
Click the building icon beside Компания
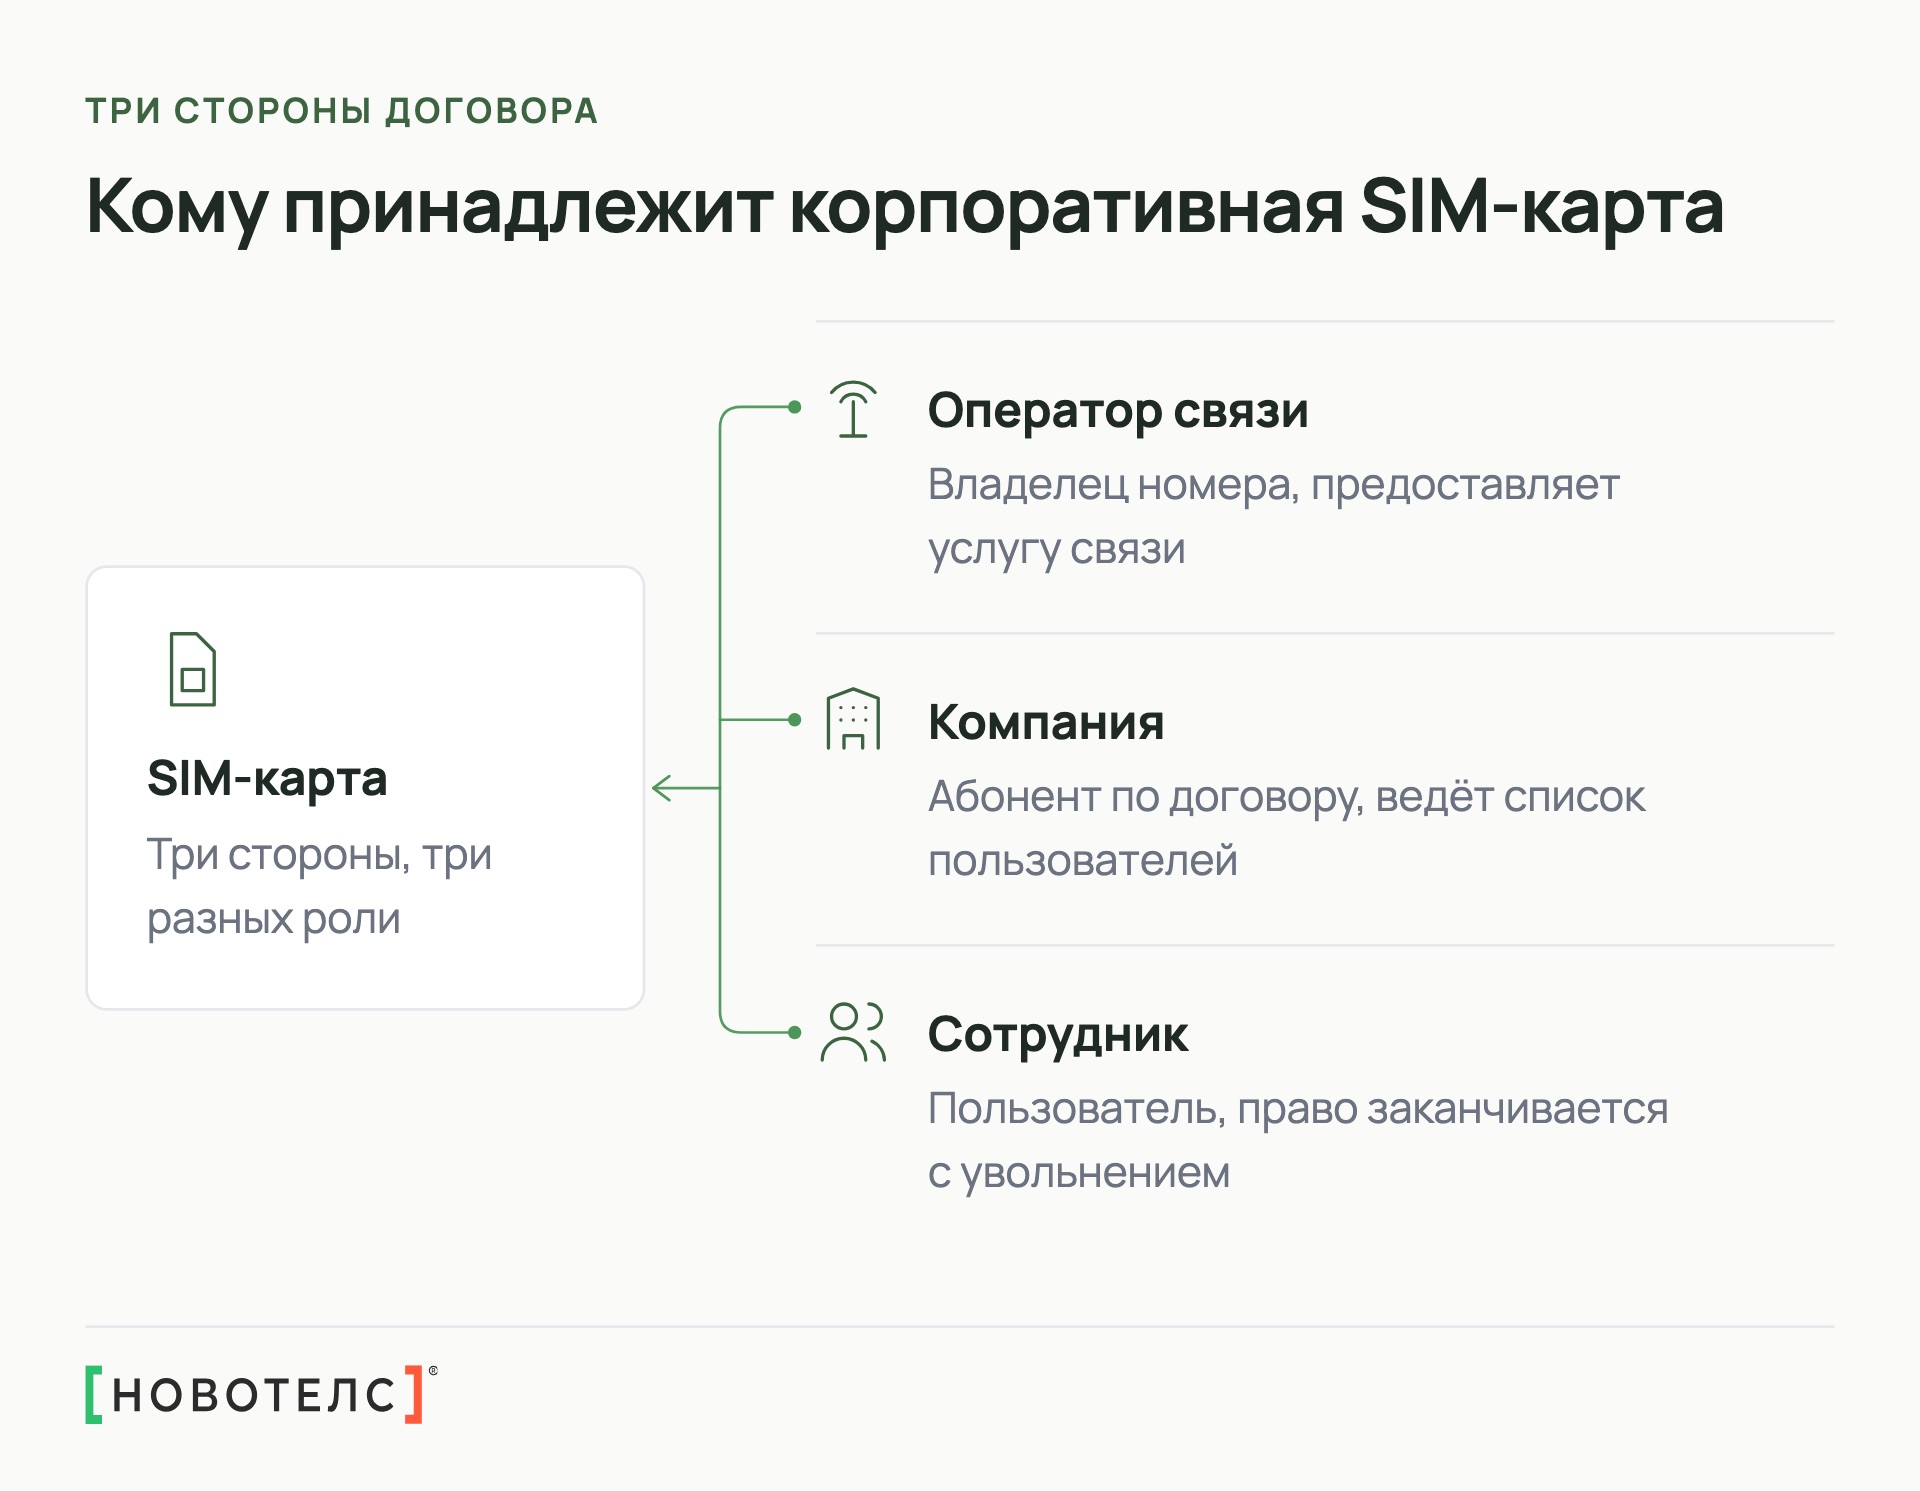[x=853, y=719]
